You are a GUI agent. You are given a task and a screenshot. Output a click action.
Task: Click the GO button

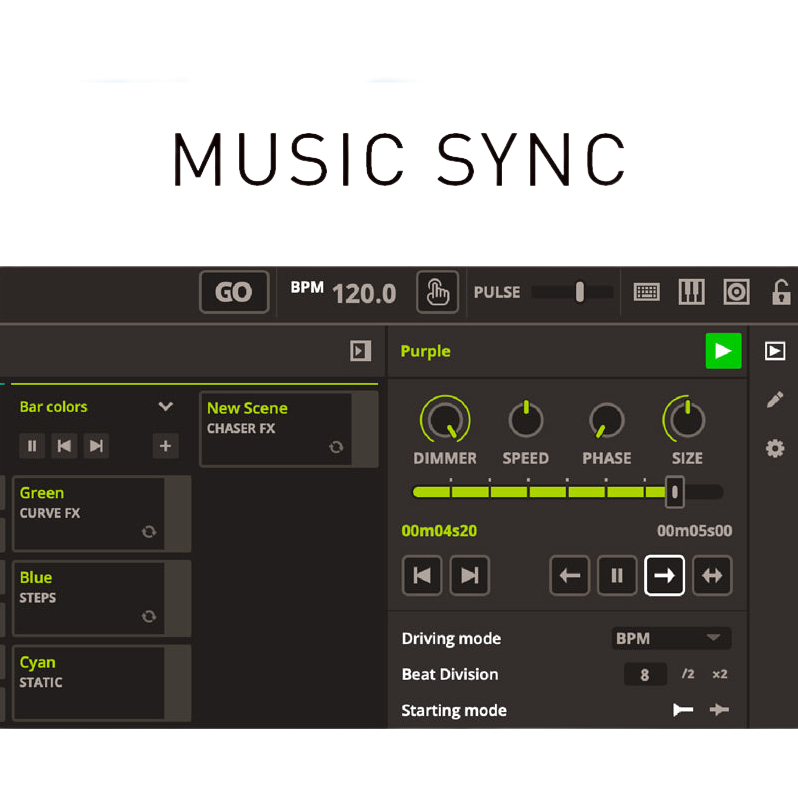tap(234, 292)
